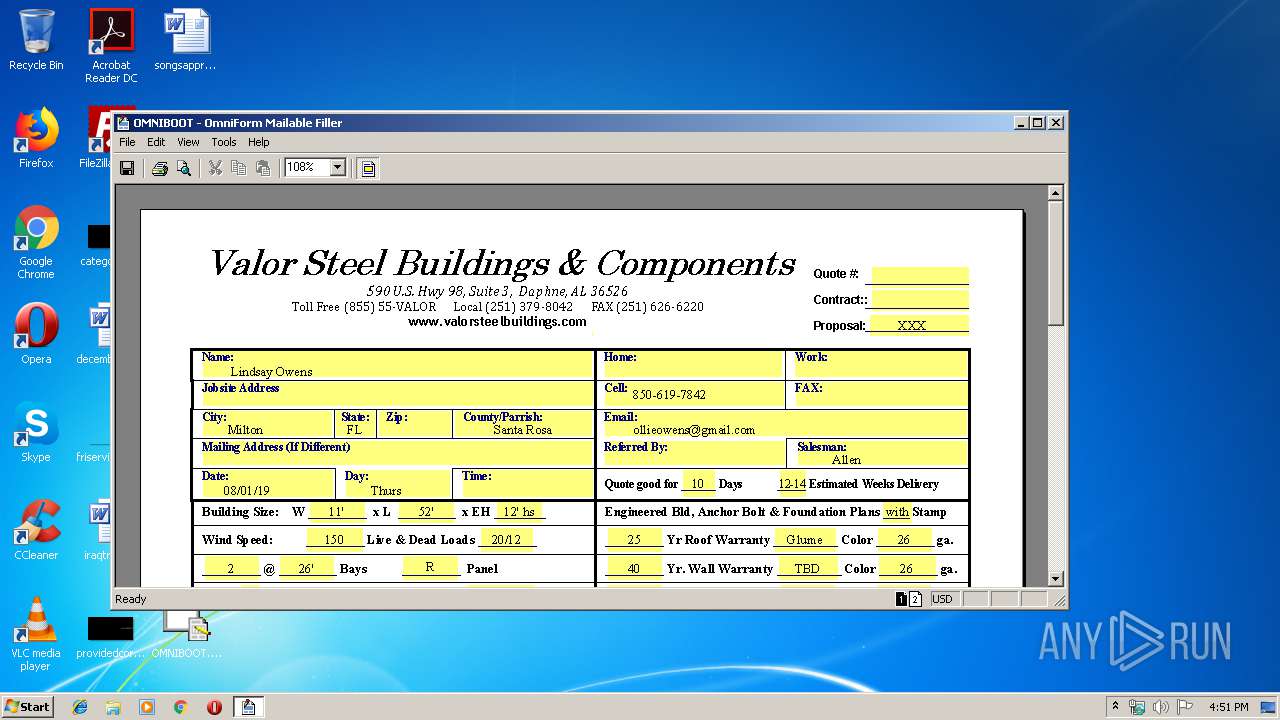Click the Action Center flag tray icon
Screen dimensions: 1280x720
tap(1185, 707)
